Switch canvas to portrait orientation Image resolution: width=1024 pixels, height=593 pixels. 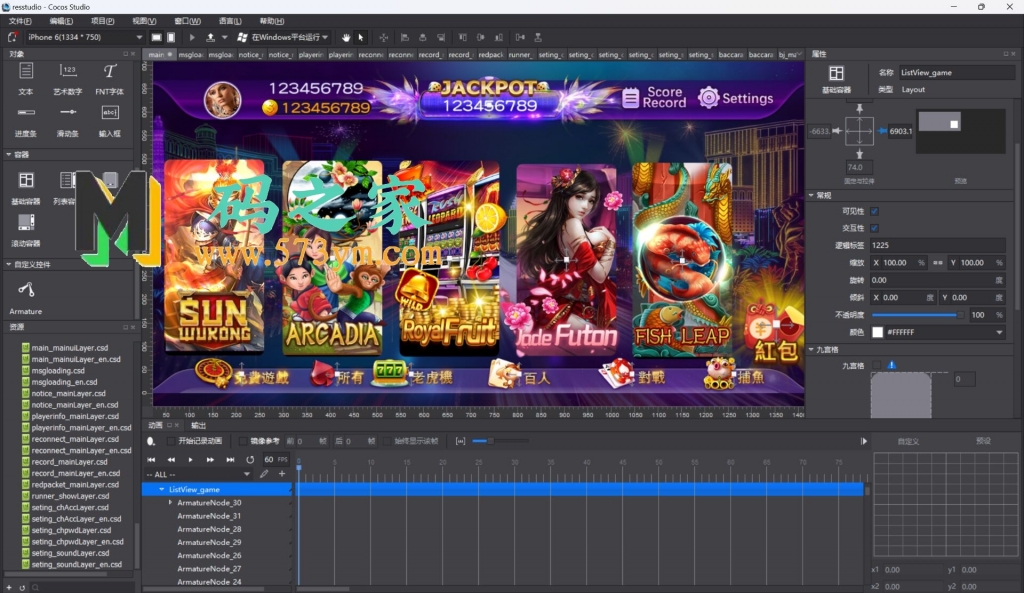[x=171, y=37]
